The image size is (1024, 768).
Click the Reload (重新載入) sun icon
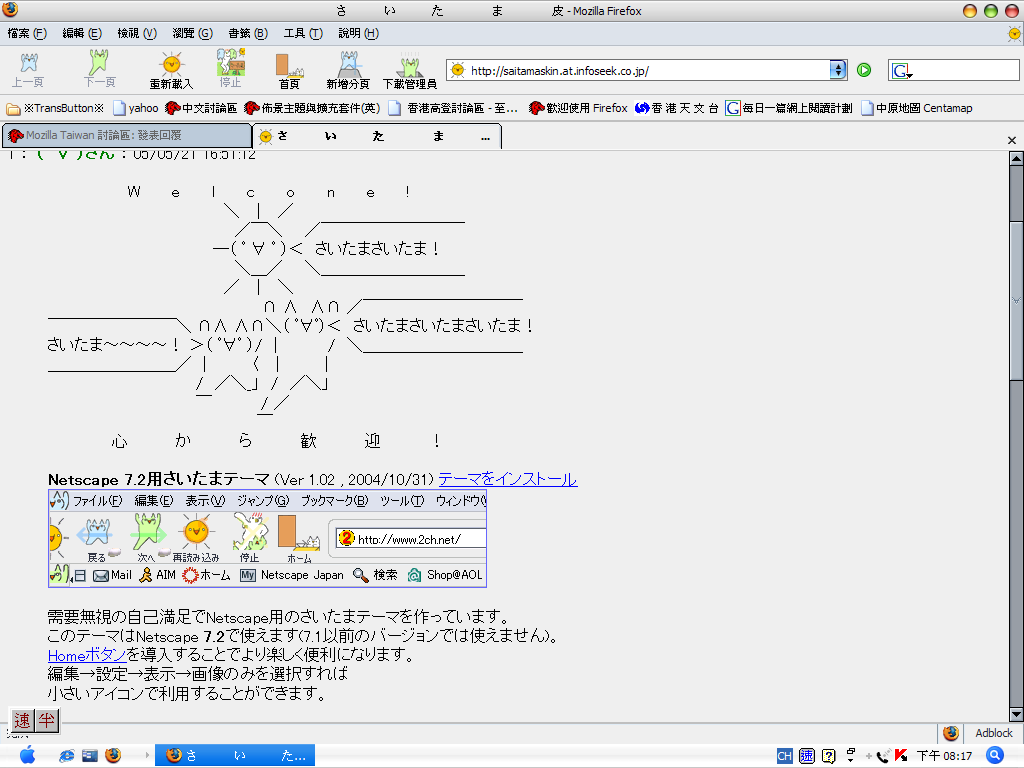[x=171, y=67]
